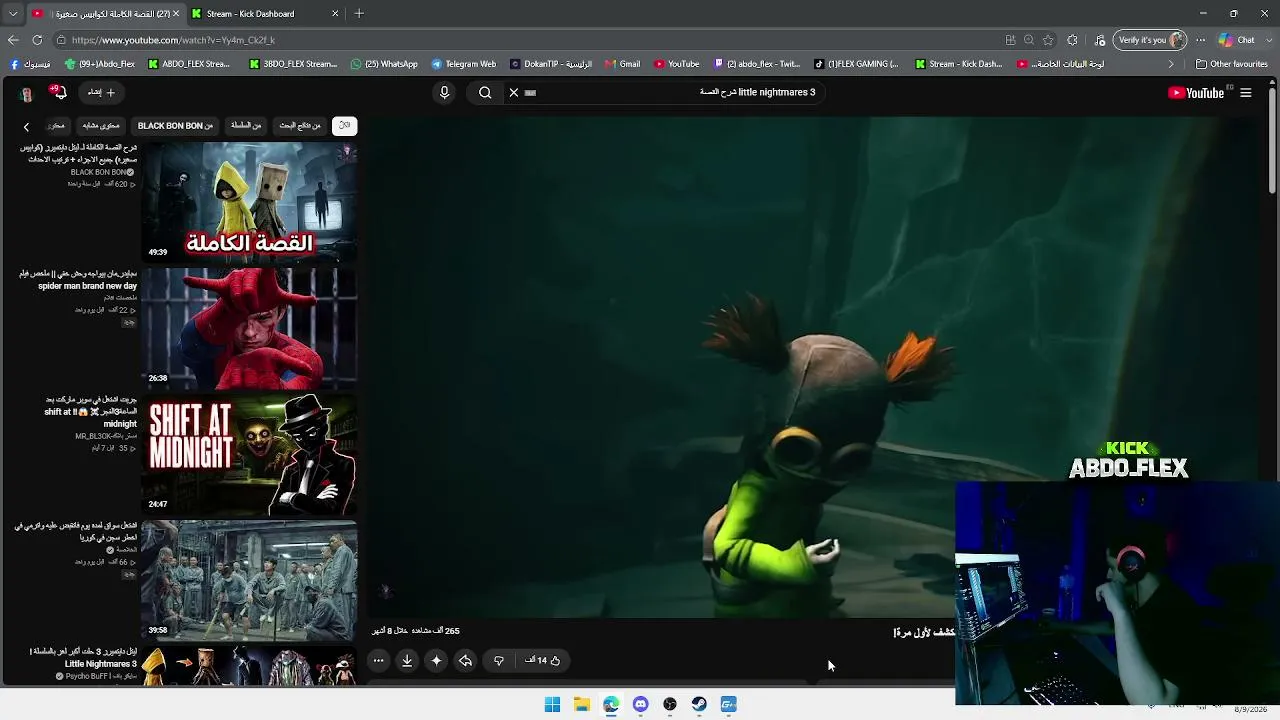
Task: Open the Spider-Man video thumbnail
Action: [x=249, y=327]
